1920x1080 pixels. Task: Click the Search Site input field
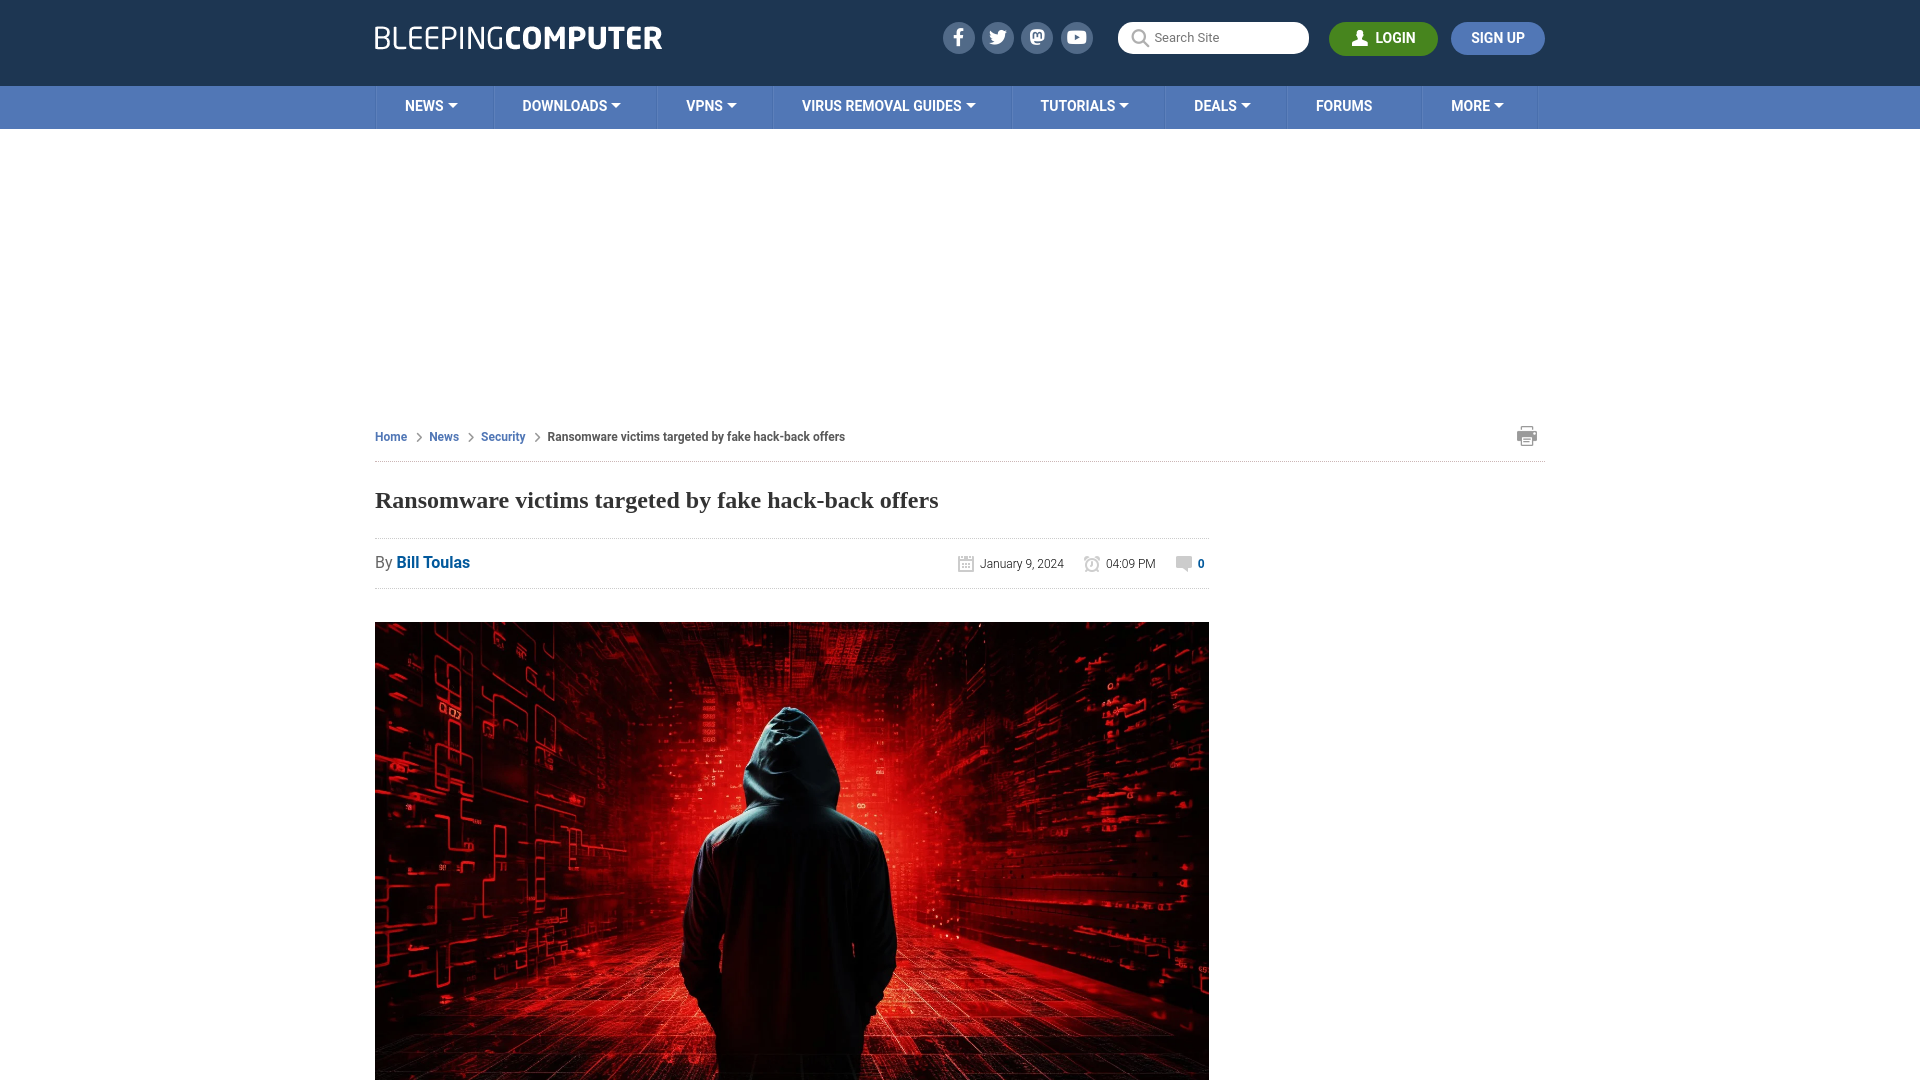tap(1213, 37)
